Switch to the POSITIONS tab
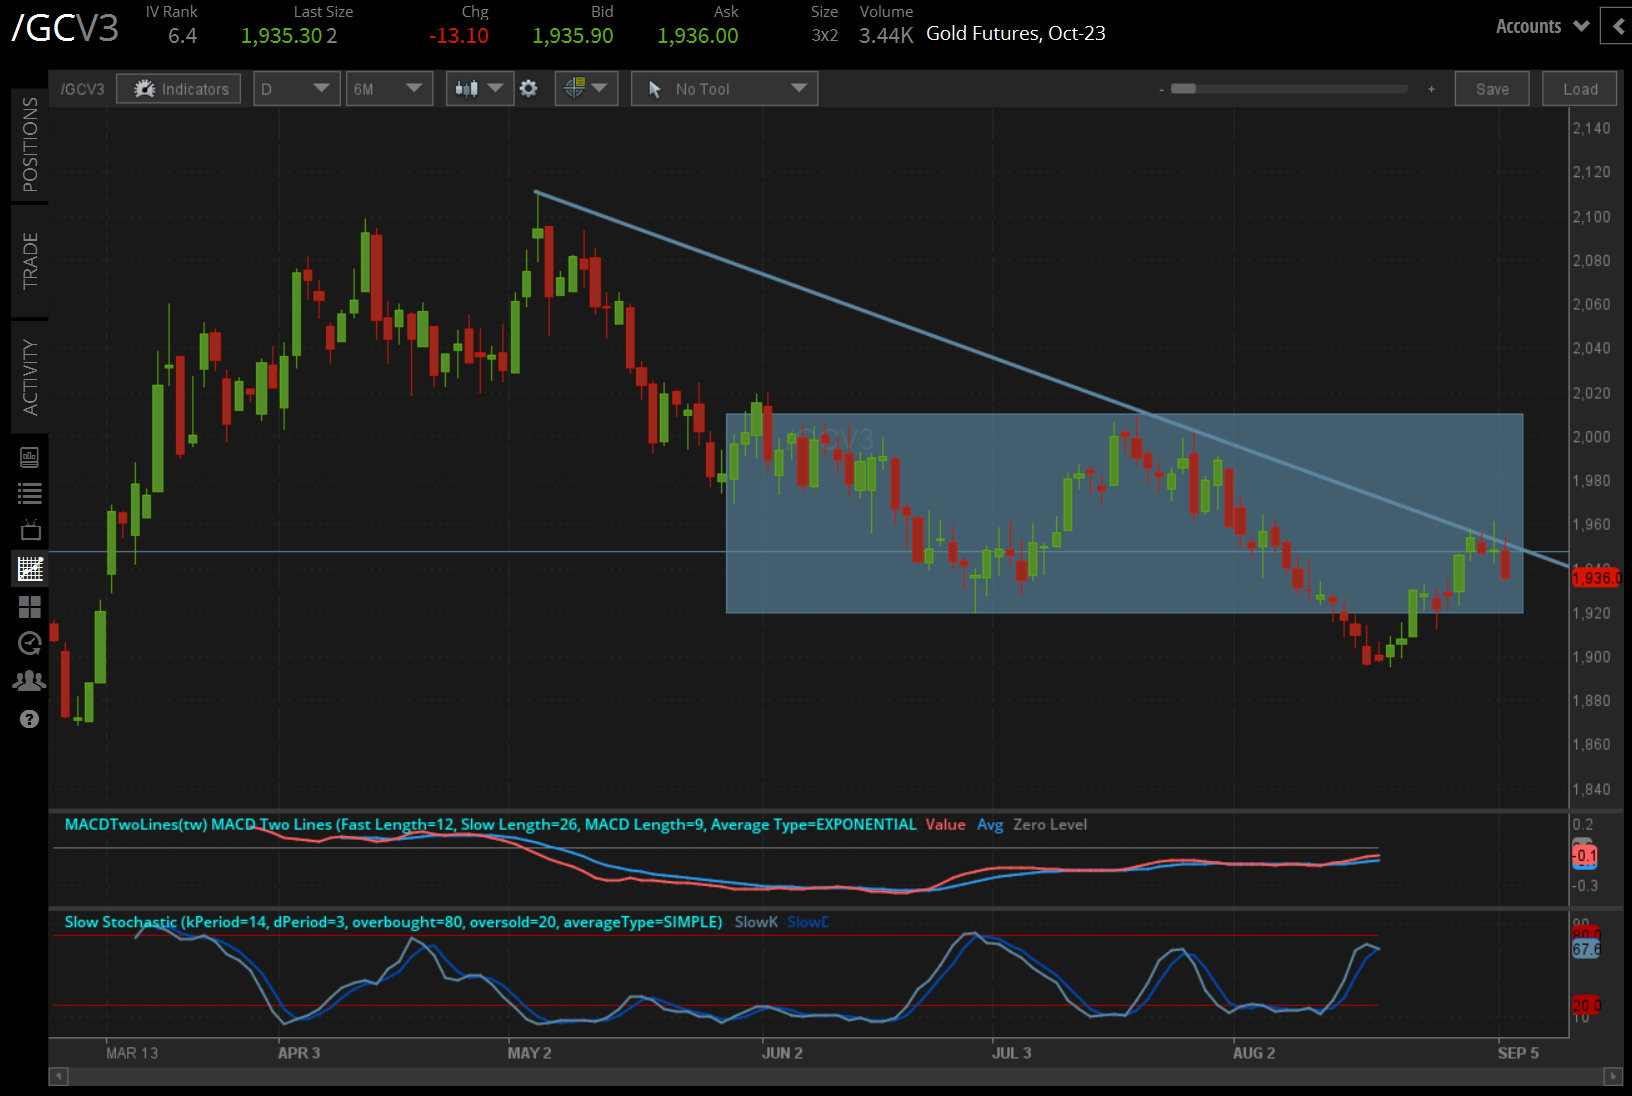Image resolution: width=1632 pixels, height=1096 pixels. (30, 145)
